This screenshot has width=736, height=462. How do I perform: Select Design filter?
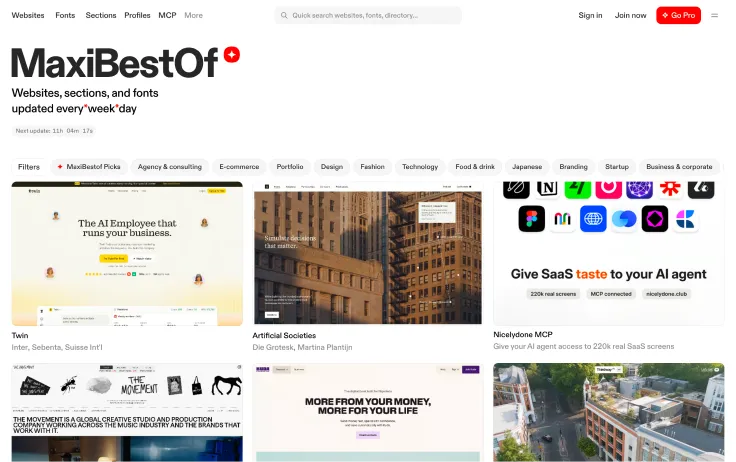click(x=332, y=167)
